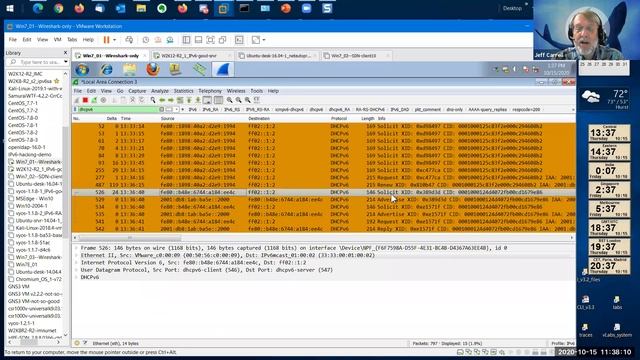Click the find packet magnifier icon
This screenshot has height=360, width=640.
tap(153, 100)
